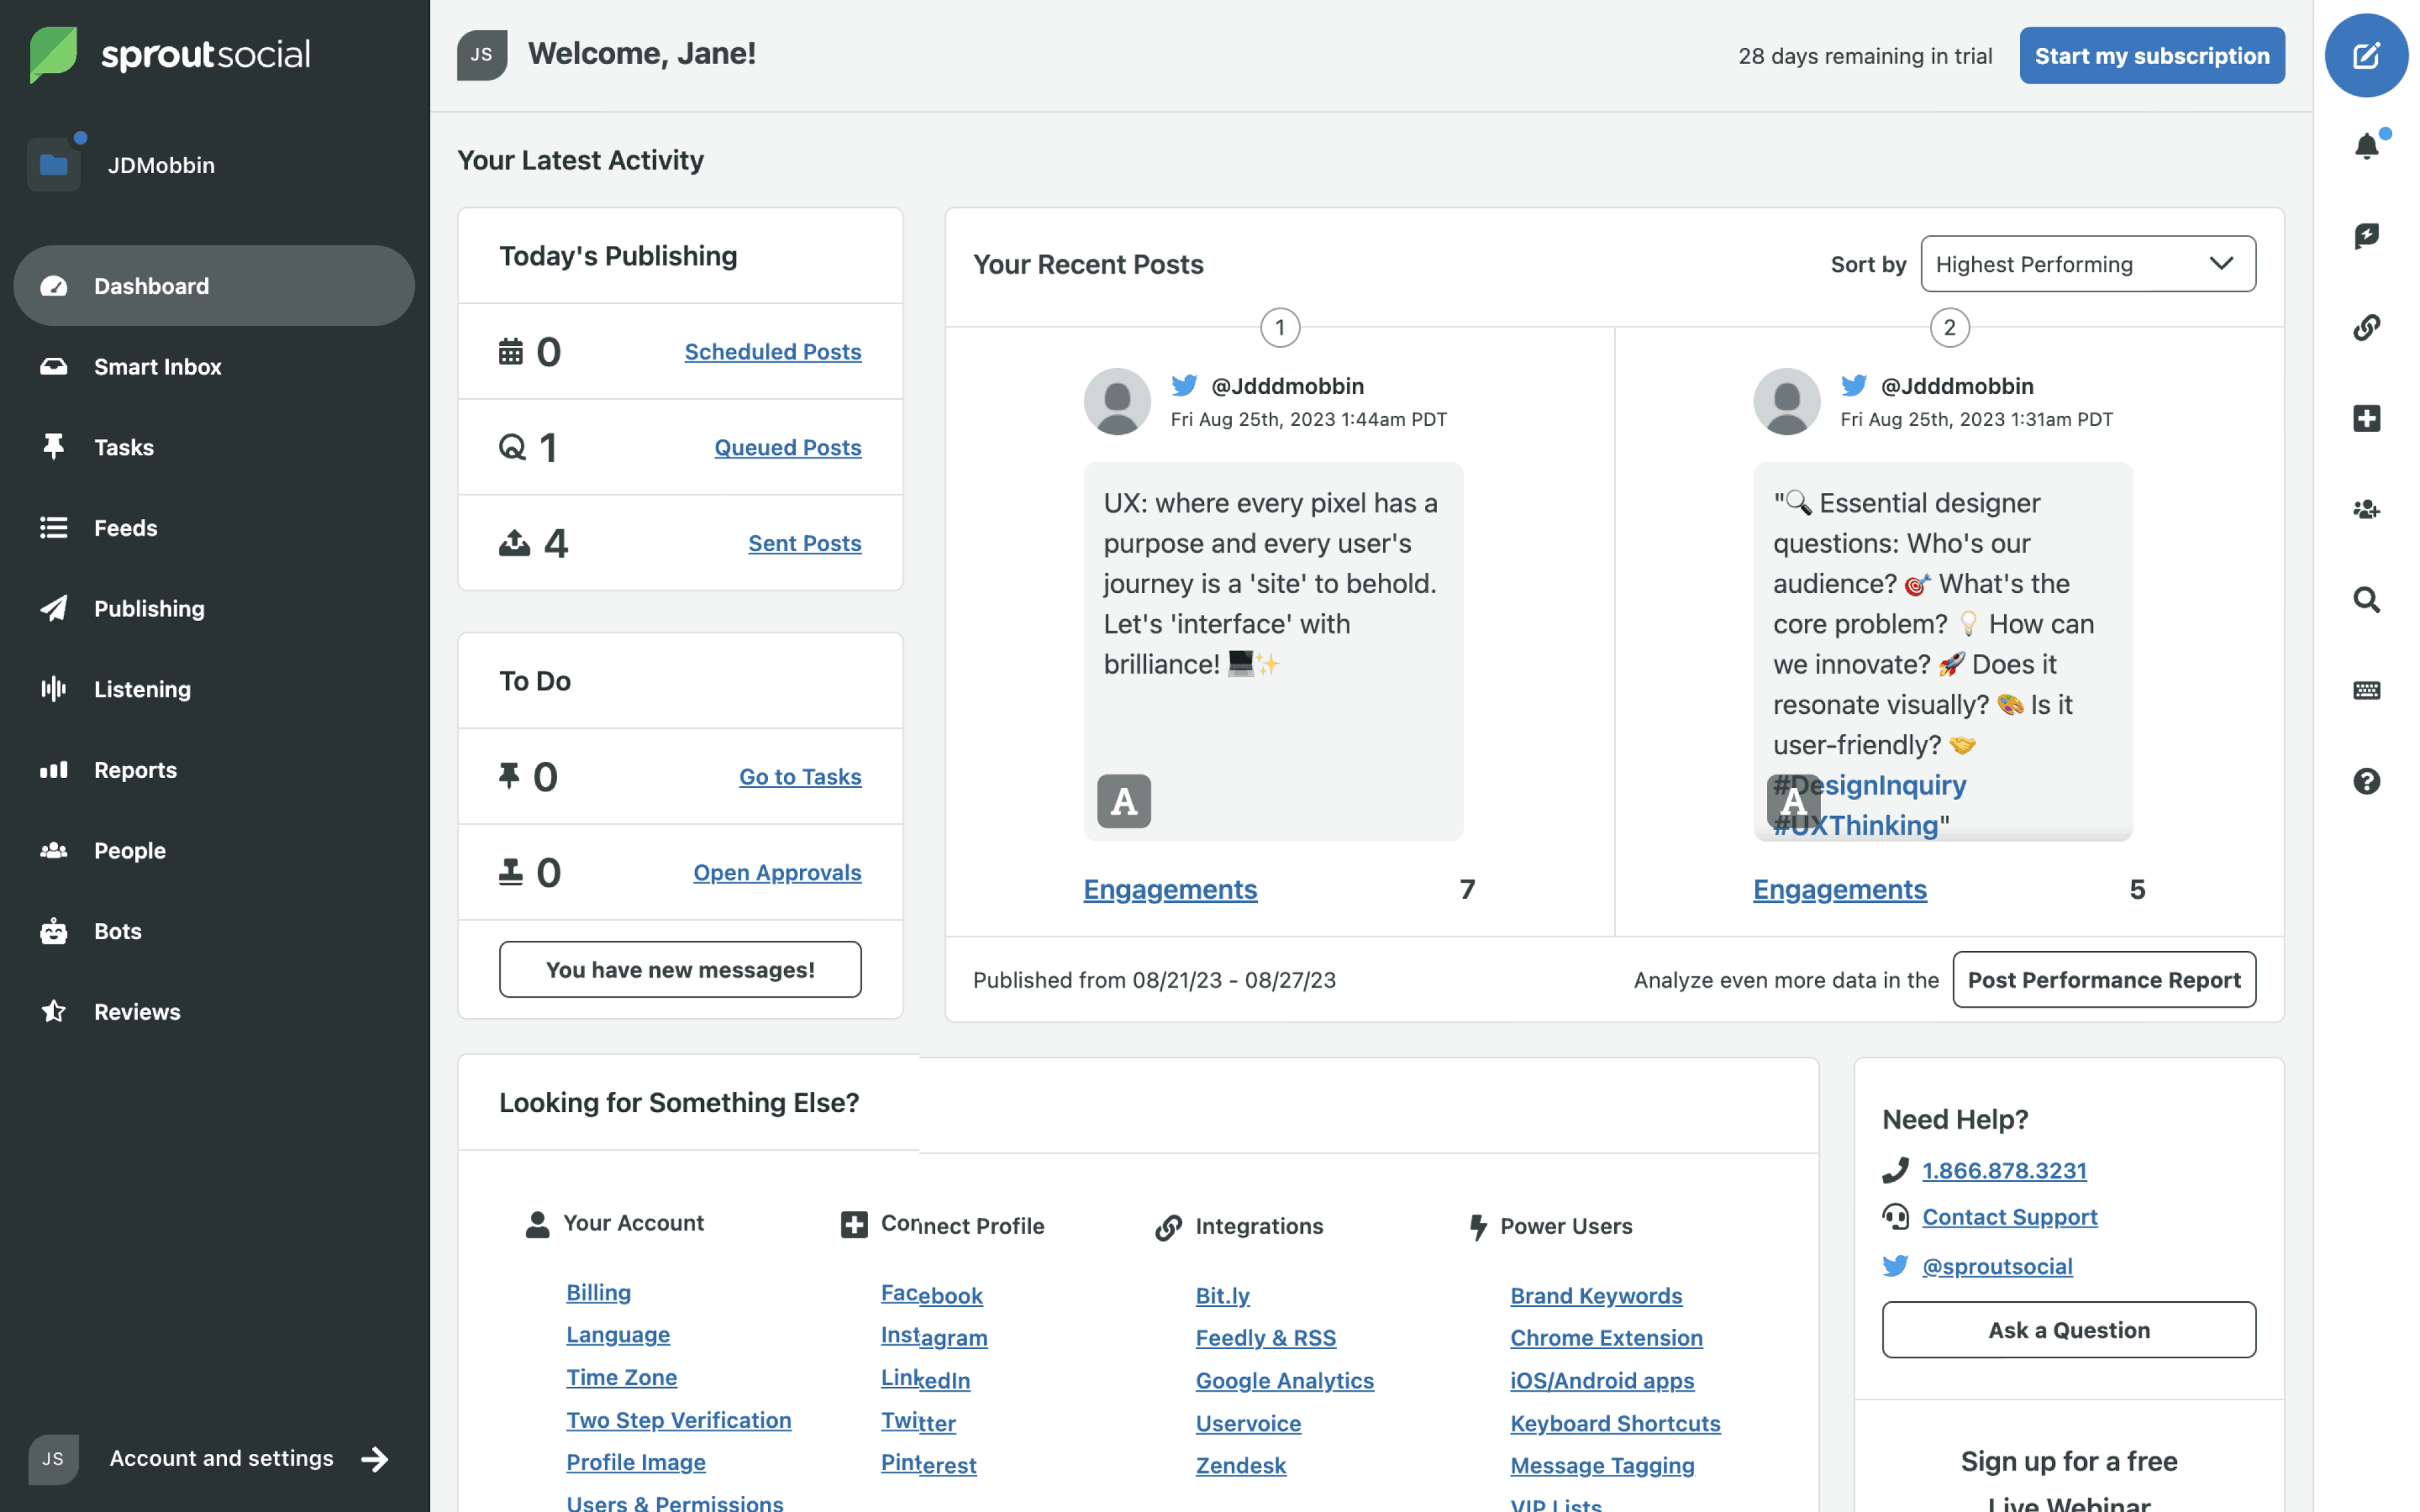
Task: Open the Post Performance Report
Action: coord(2103,979)
